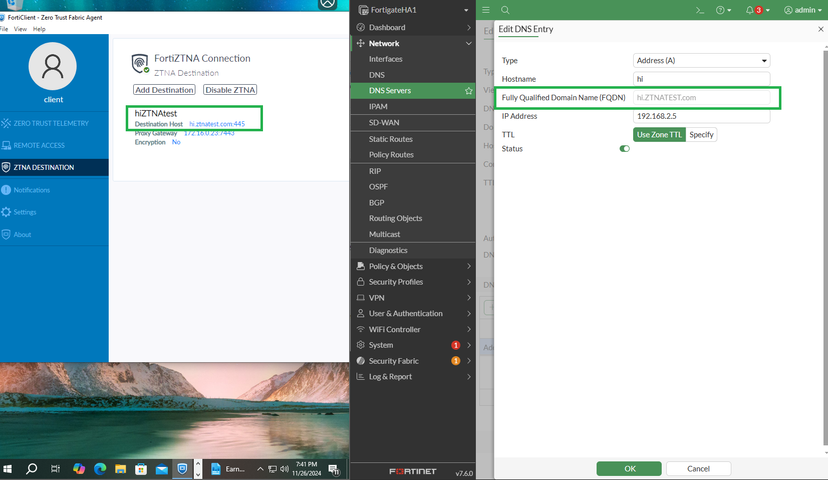
Task: Collapse the Network menu chevron
Action: (468, 43)
